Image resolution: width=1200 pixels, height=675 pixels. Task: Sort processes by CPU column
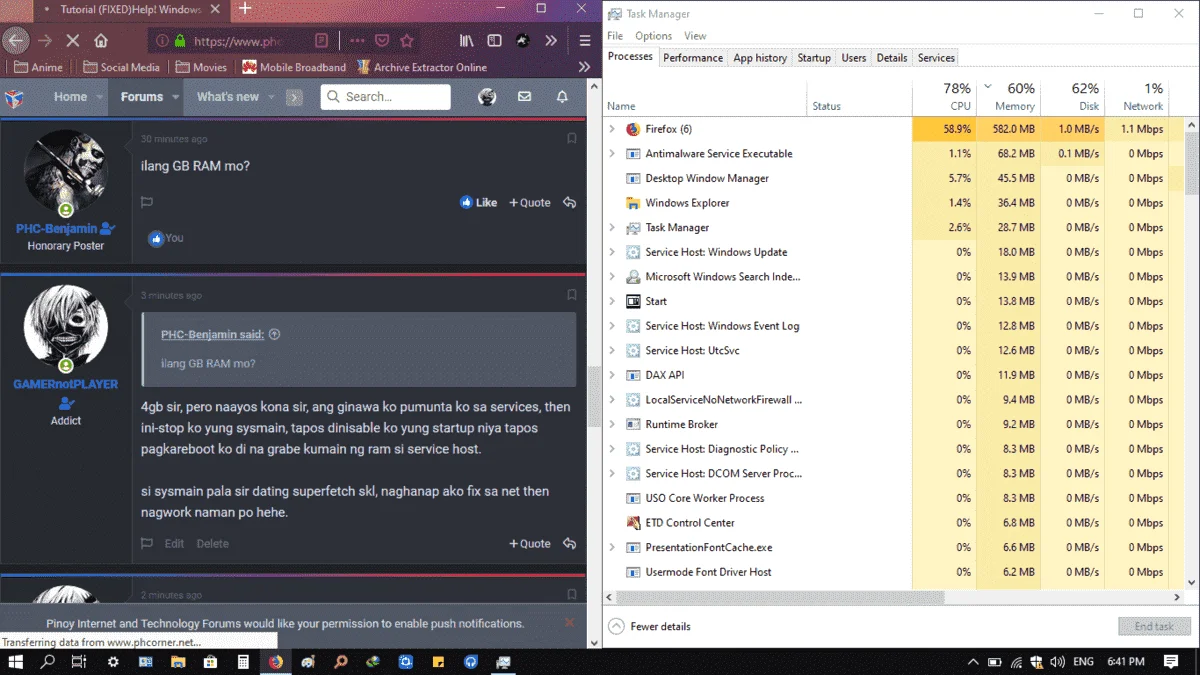point(945,96)
